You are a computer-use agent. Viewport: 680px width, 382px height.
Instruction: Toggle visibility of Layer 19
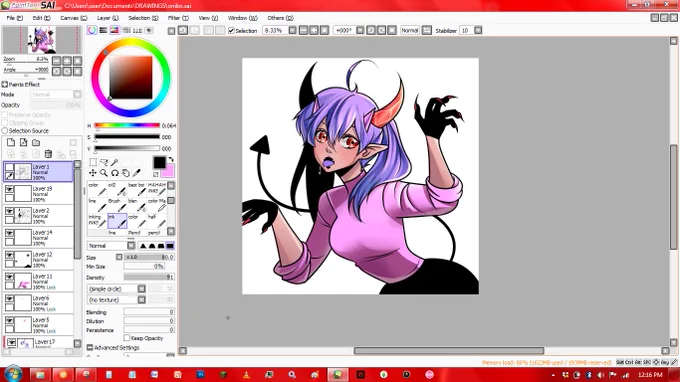[x=9, y=189]
